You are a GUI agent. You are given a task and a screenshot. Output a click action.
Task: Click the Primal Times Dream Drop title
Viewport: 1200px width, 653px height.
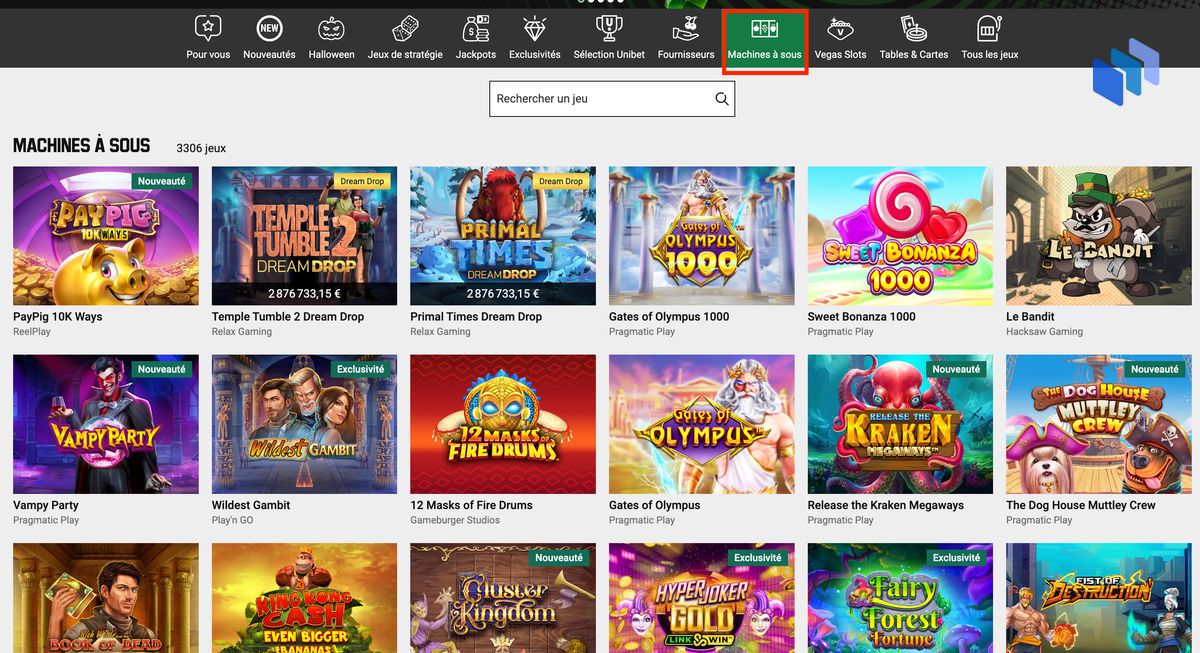tap(476, 317)
